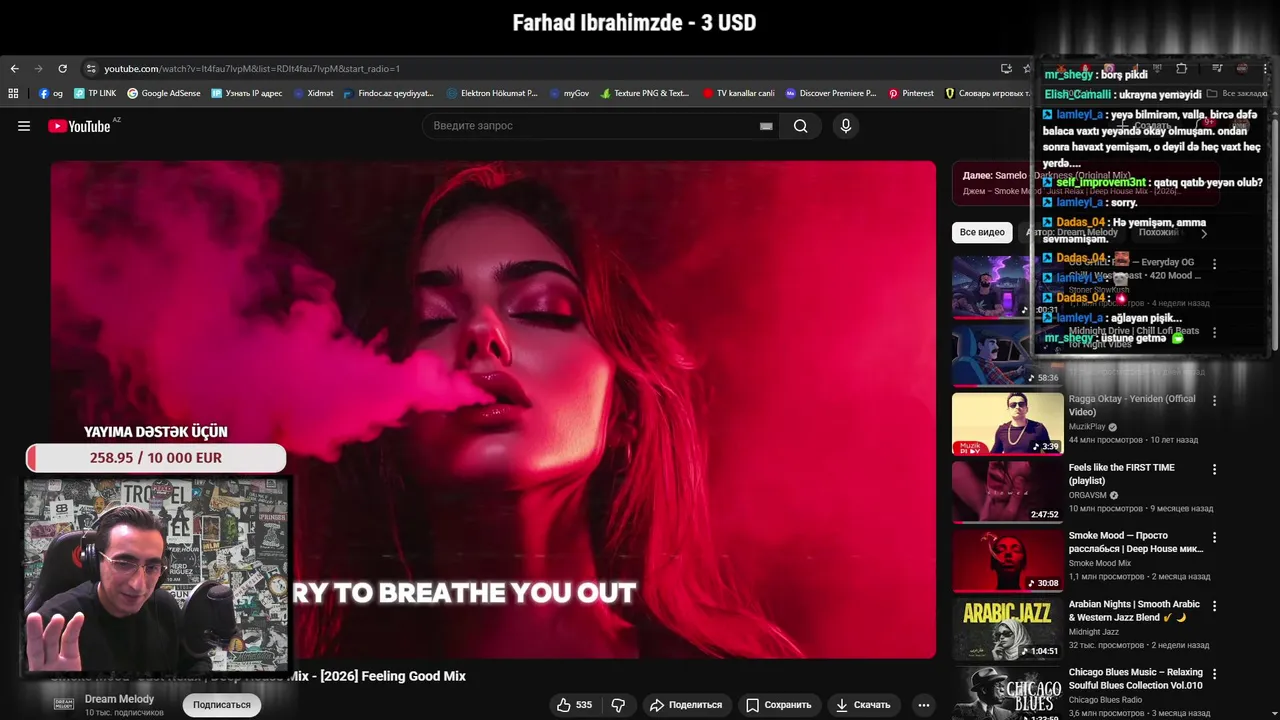Open the ORGAVSM channel link

(x=1087, y=495)
